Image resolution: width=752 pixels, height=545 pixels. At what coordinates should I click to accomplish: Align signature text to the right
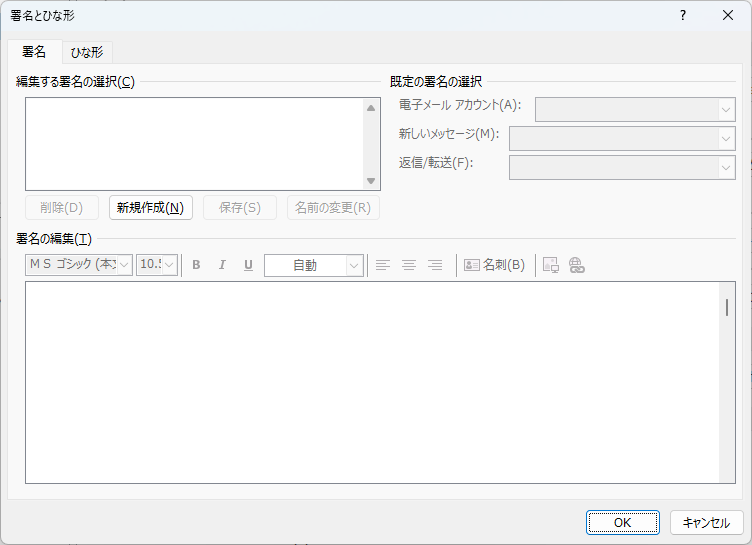click(x=435, y=265)
